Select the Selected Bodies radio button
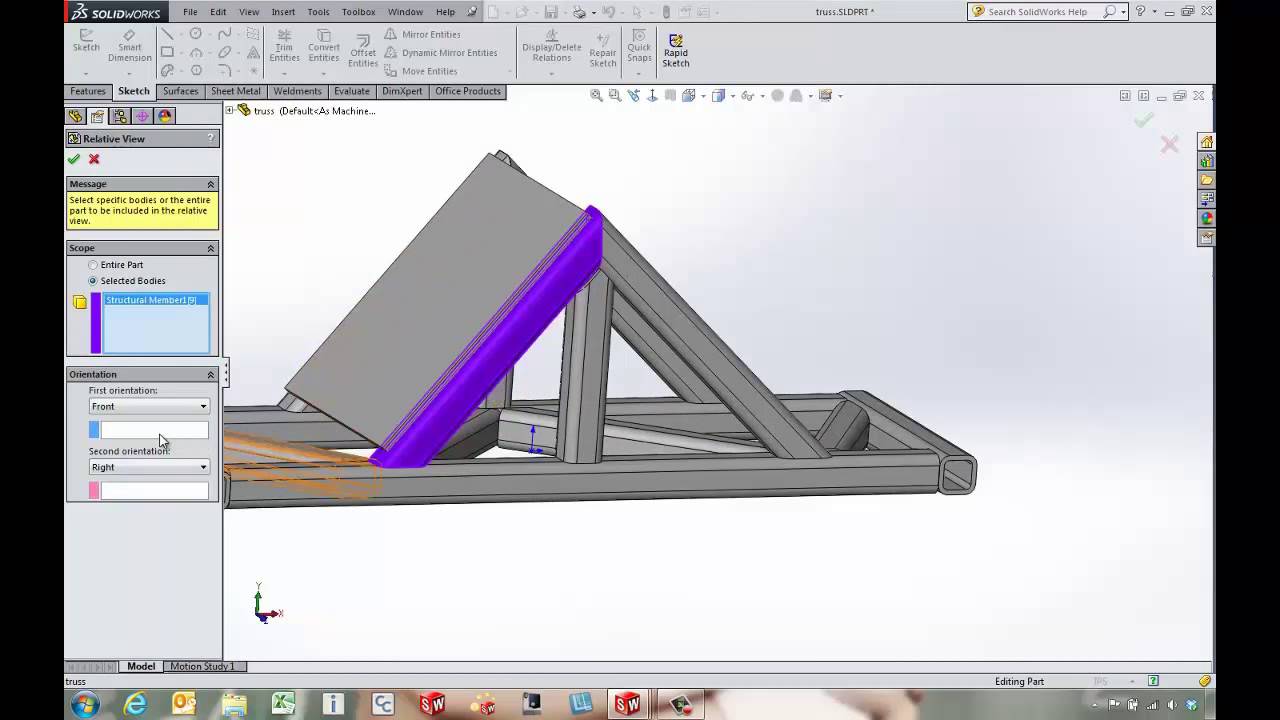The width and height of the screenshot is (1280, 720). [x=93, y=281]
